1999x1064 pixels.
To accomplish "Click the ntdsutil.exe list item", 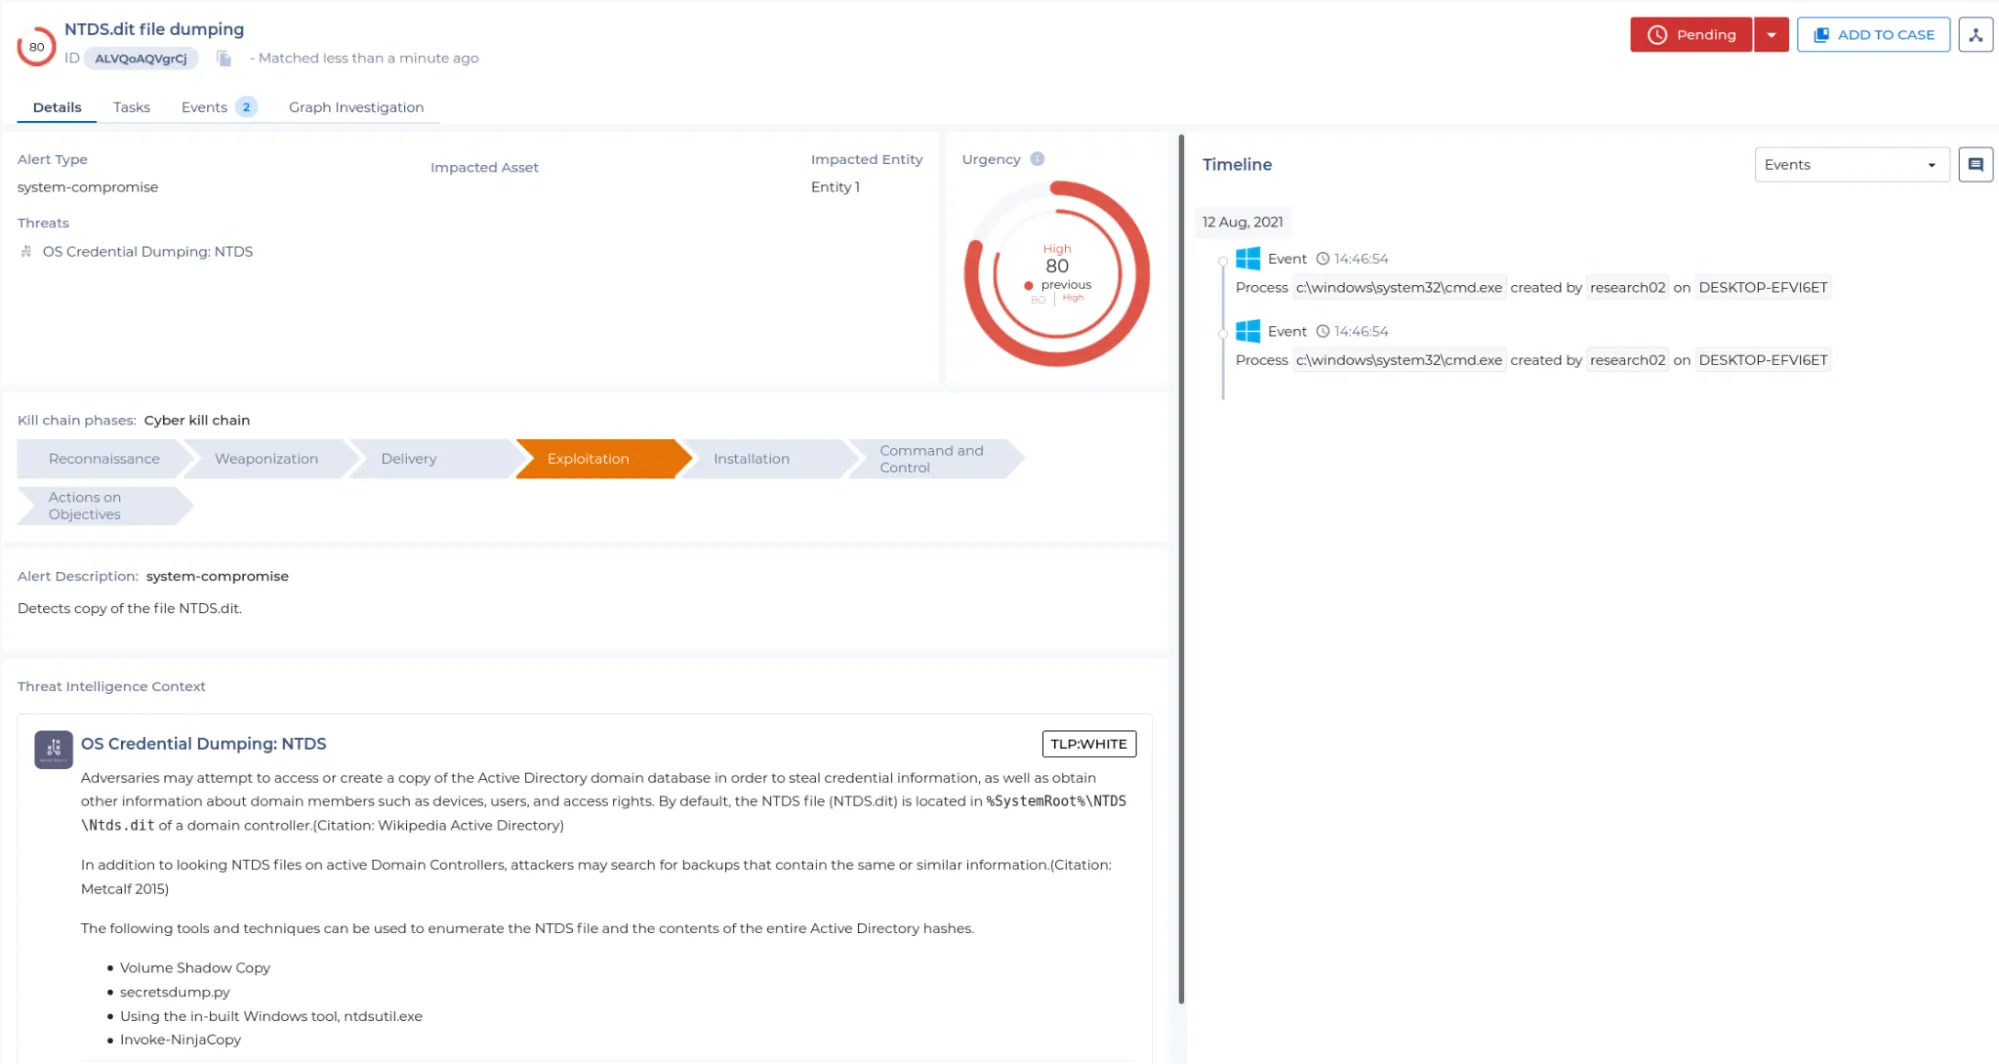I will (x=271, y=1016).
